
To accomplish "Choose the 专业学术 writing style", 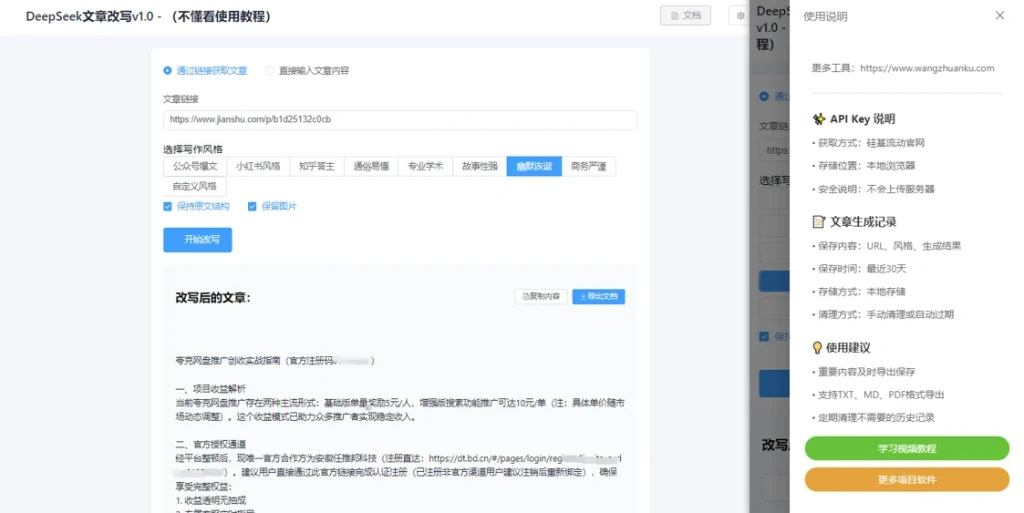I will tap(425, 166).
